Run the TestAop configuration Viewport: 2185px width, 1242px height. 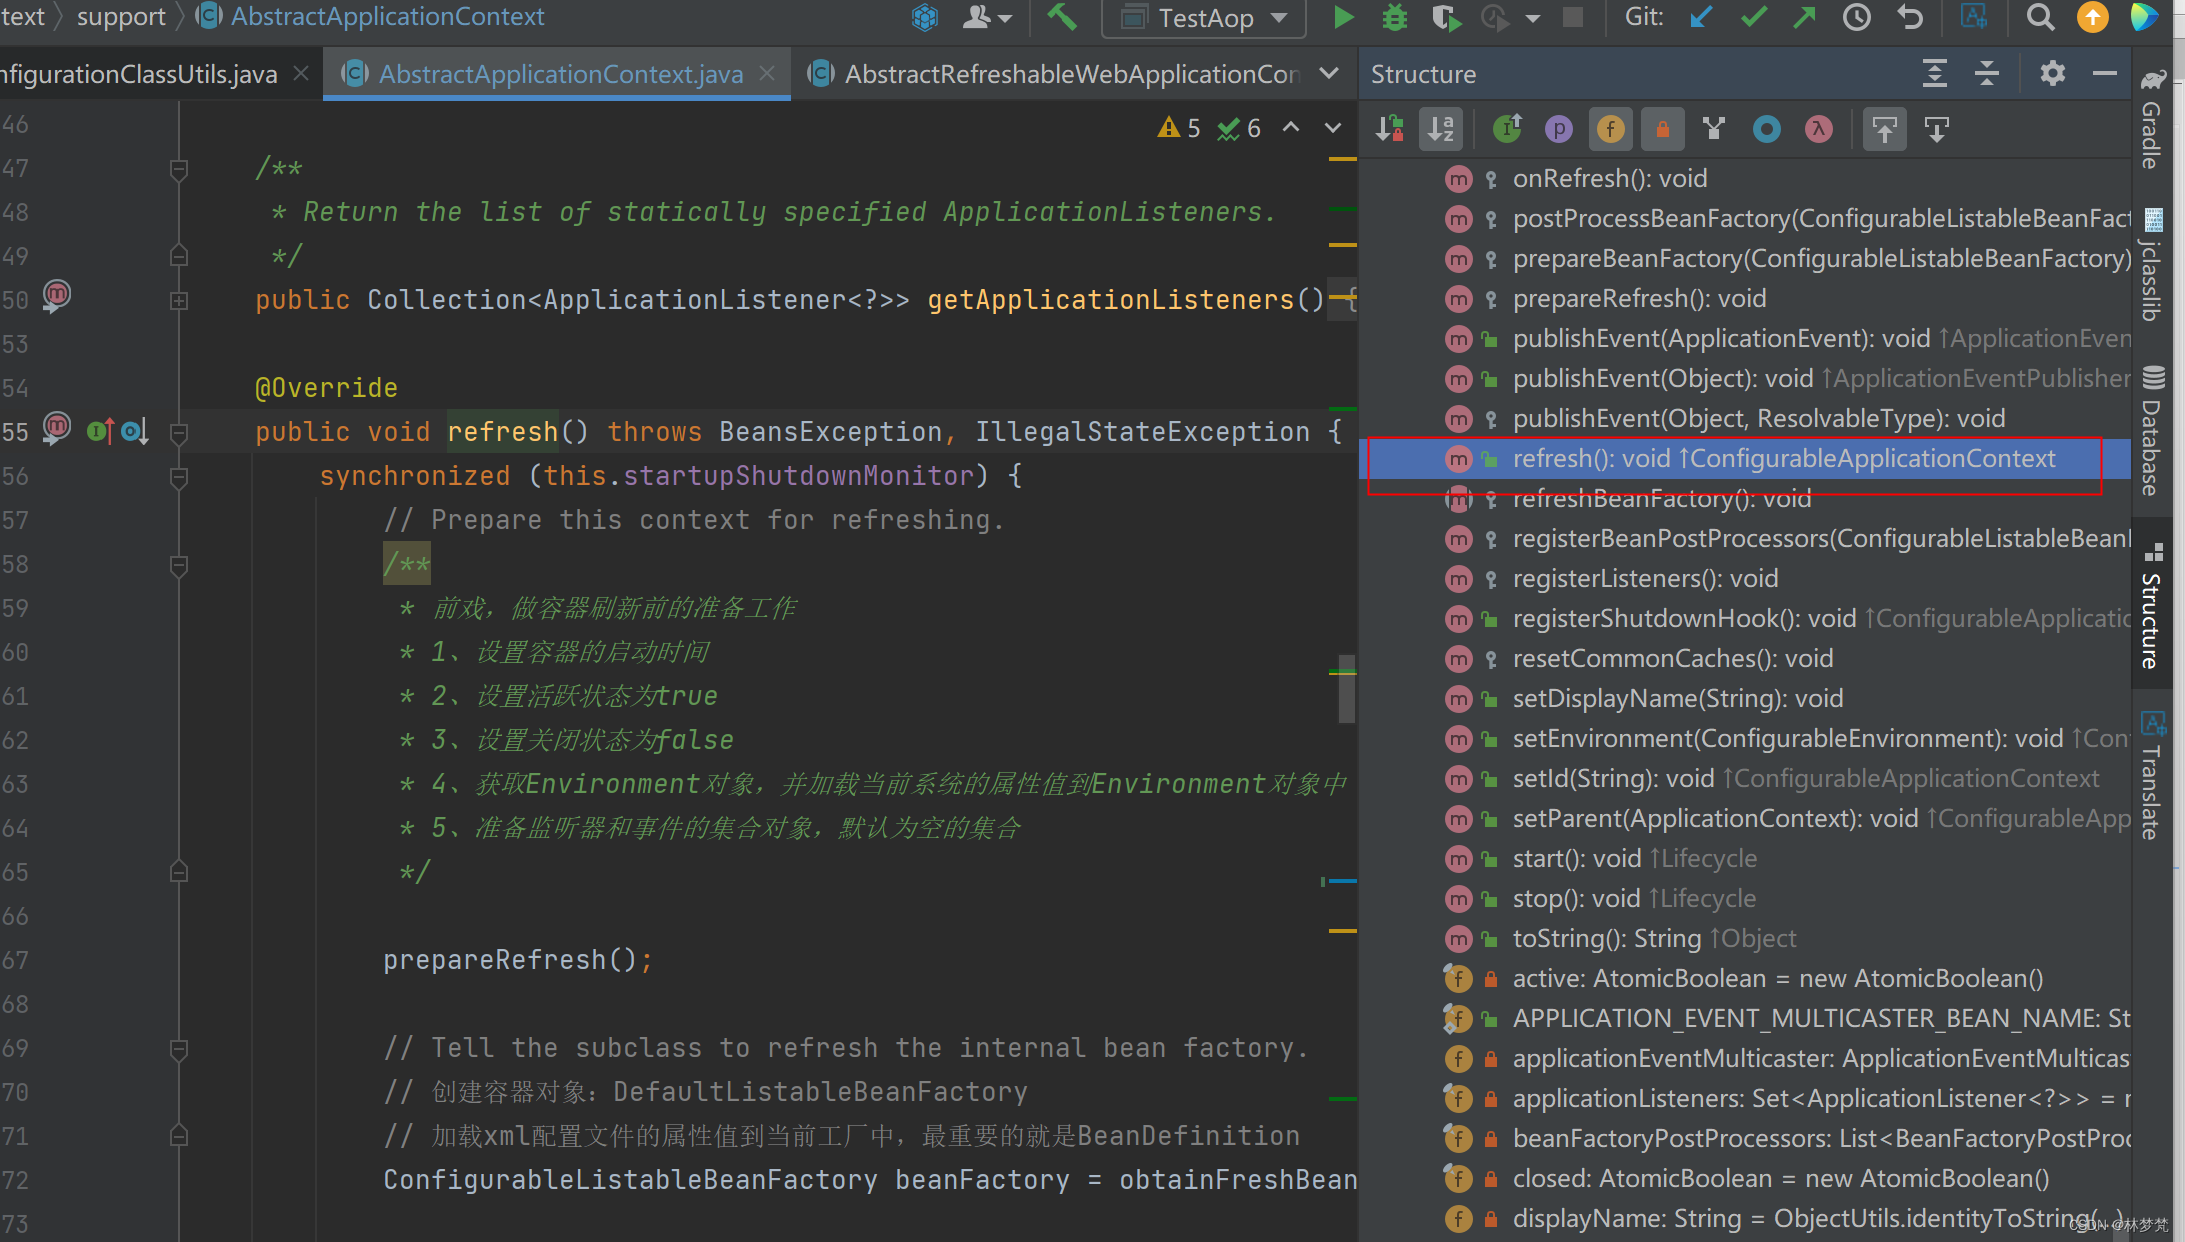pyautogui.click(x=1343, y=17)
